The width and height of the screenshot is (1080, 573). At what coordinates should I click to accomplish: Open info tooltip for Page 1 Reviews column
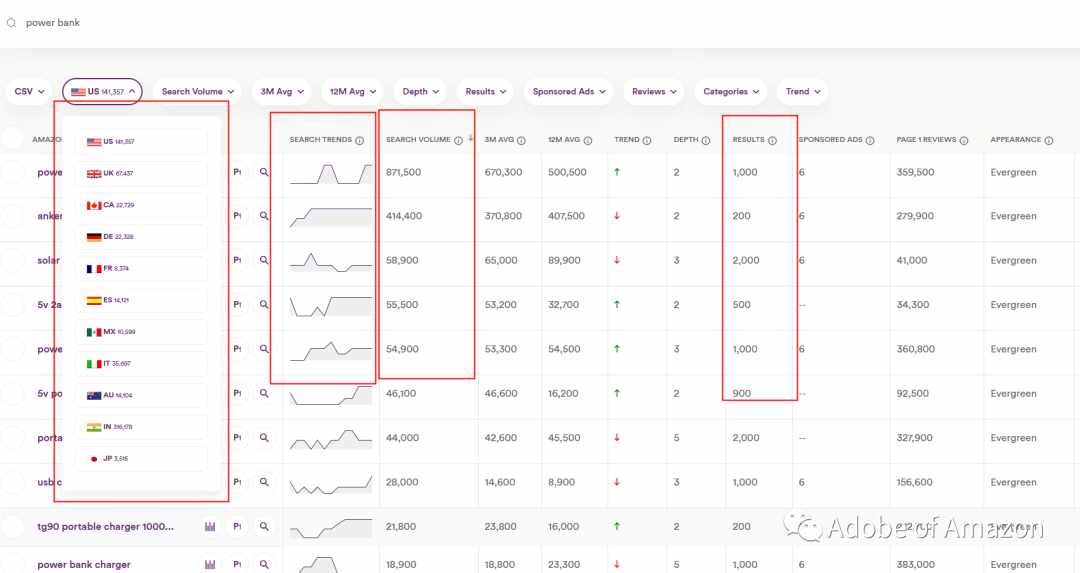pyautogui.click(x=964, y=140)
